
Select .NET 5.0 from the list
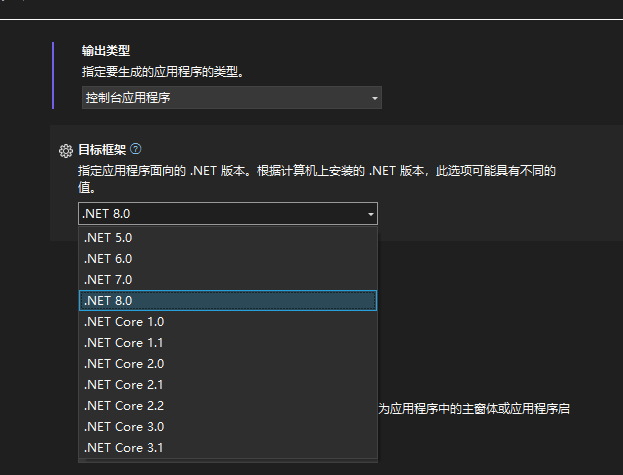pyautogui.click(x=228, y=238)
